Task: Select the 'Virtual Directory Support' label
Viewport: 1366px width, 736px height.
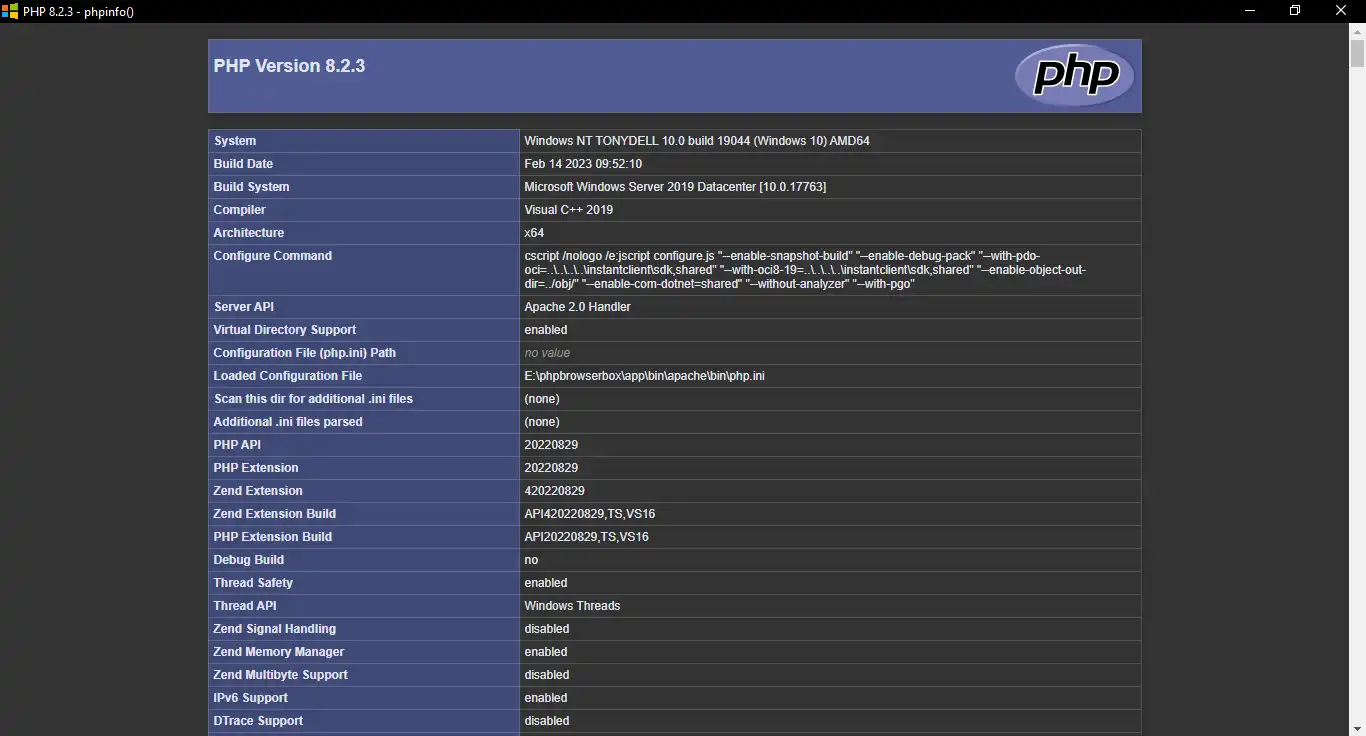Action: [284, 330]
